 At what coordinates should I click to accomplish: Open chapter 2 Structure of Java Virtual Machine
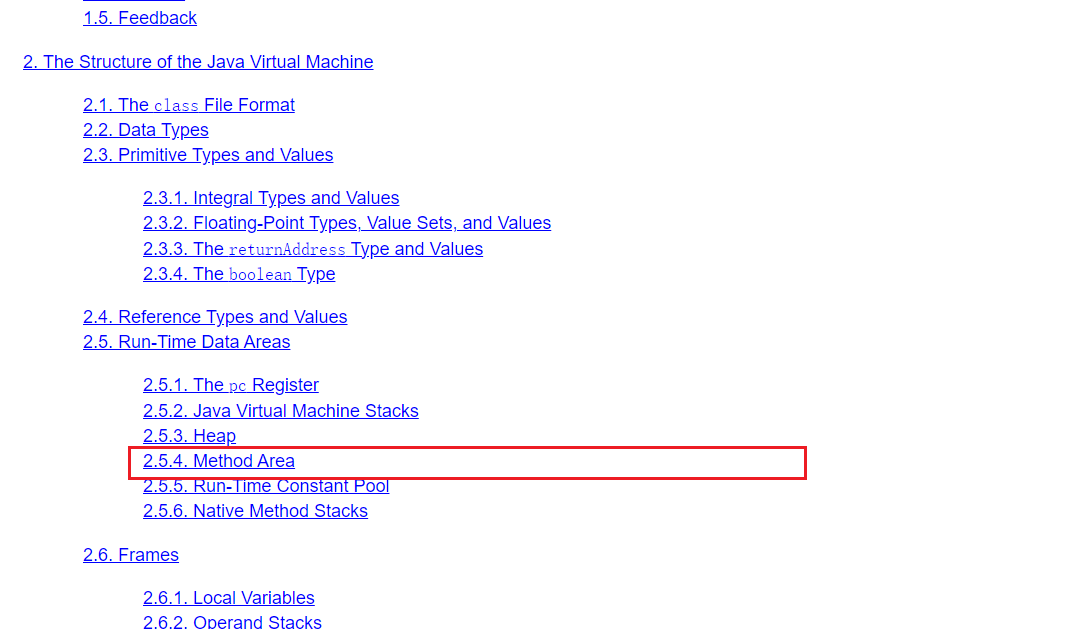click(x=198, y=62)
